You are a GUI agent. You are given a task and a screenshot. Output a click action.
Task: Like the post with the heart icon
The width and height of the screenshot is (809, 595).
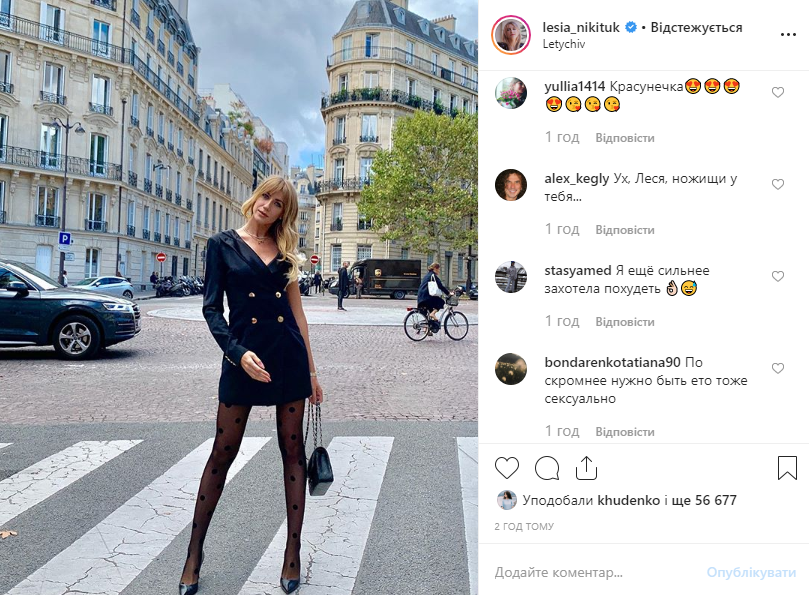[x=507, y=468]
